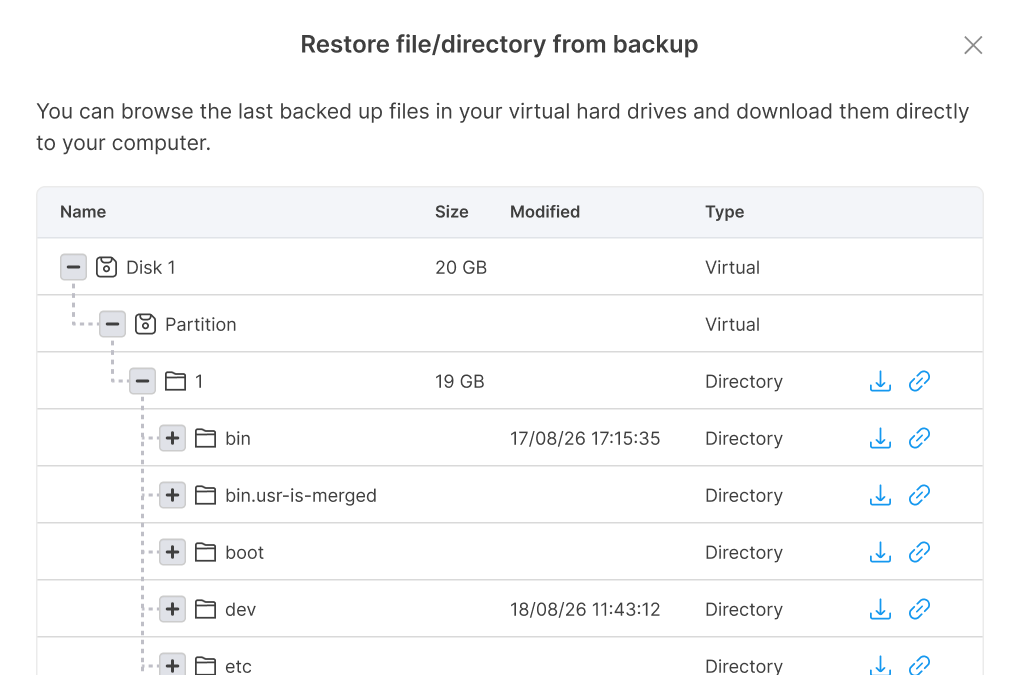This screenshot has height=675, width=1020.
Task: Click the Virtual type of Disk 1
Action: click(x=732, y=267)
